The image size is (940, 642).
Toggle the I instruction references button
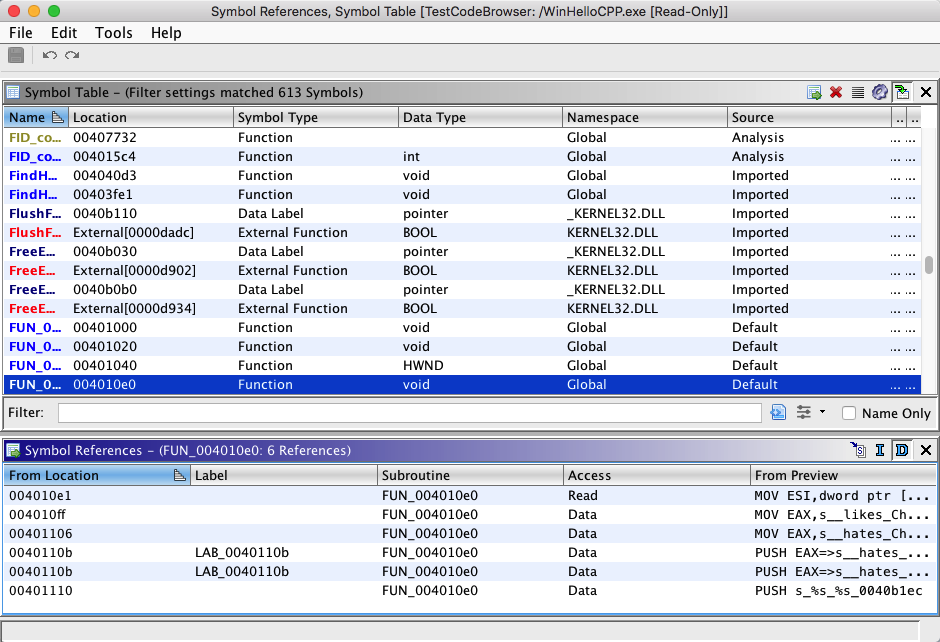click(880, 450)
